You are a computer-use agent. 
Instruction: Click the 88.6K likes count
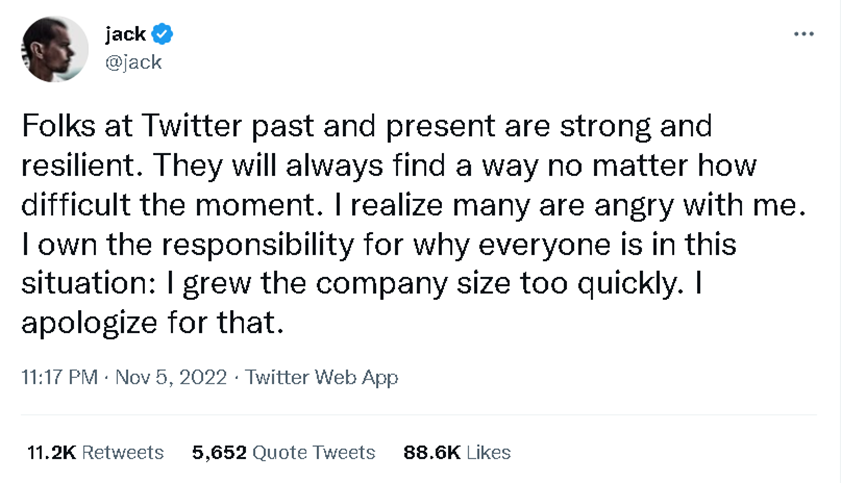(x=431, y=452)
